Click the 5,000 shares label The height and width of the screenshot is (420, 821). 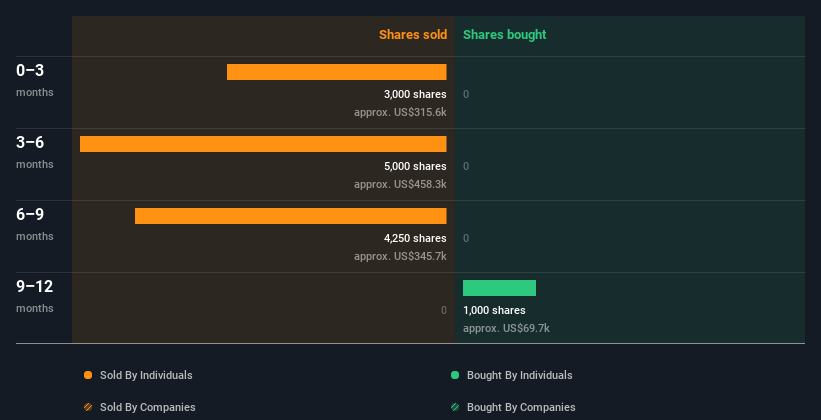click(415, 166)
